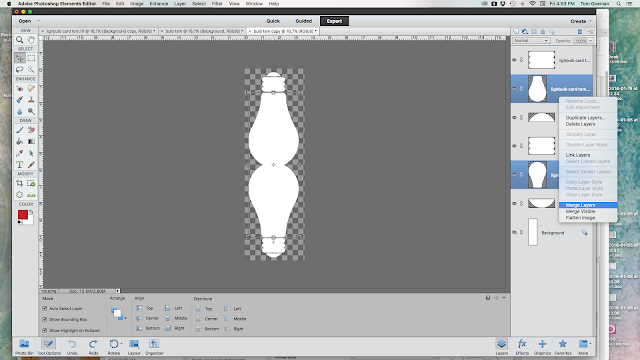This screenshot has height=360, width=640.
Task: Select the Eraser tool
Action: (31, 130)
